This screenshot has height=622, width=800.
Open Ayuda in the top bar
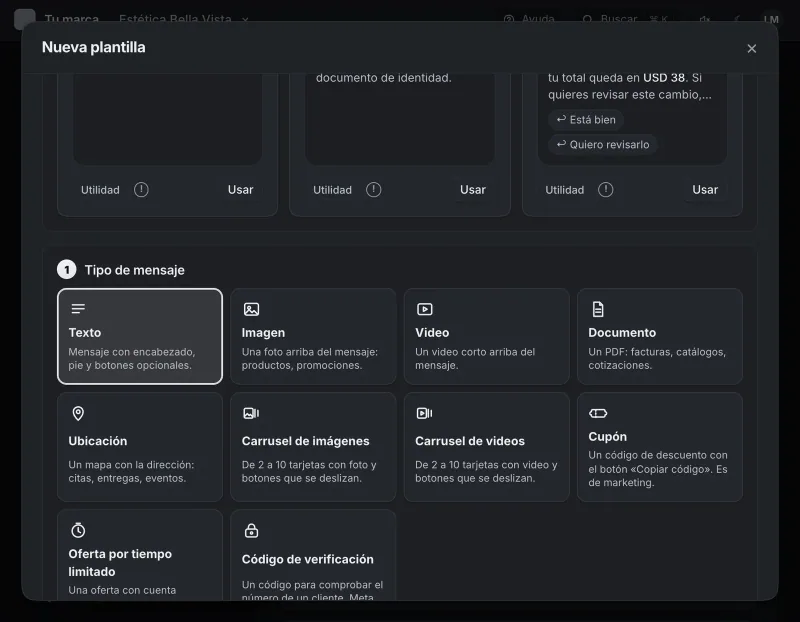529,19
